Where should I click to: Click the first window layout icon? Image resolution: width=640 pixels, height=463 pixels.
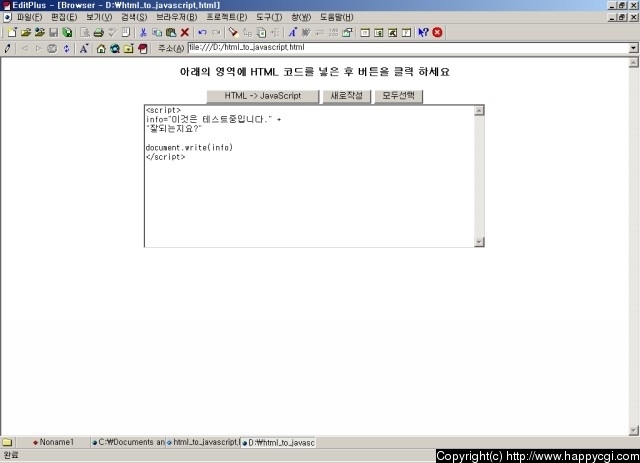pos(365,32)
